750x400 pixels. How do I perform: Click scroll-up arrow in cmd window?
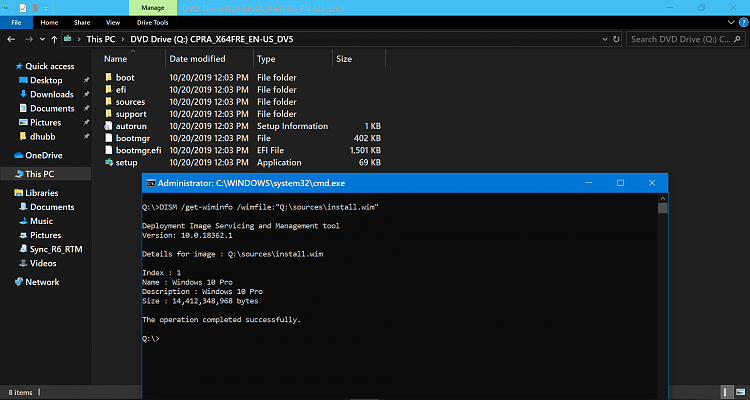tap(662, 198)
